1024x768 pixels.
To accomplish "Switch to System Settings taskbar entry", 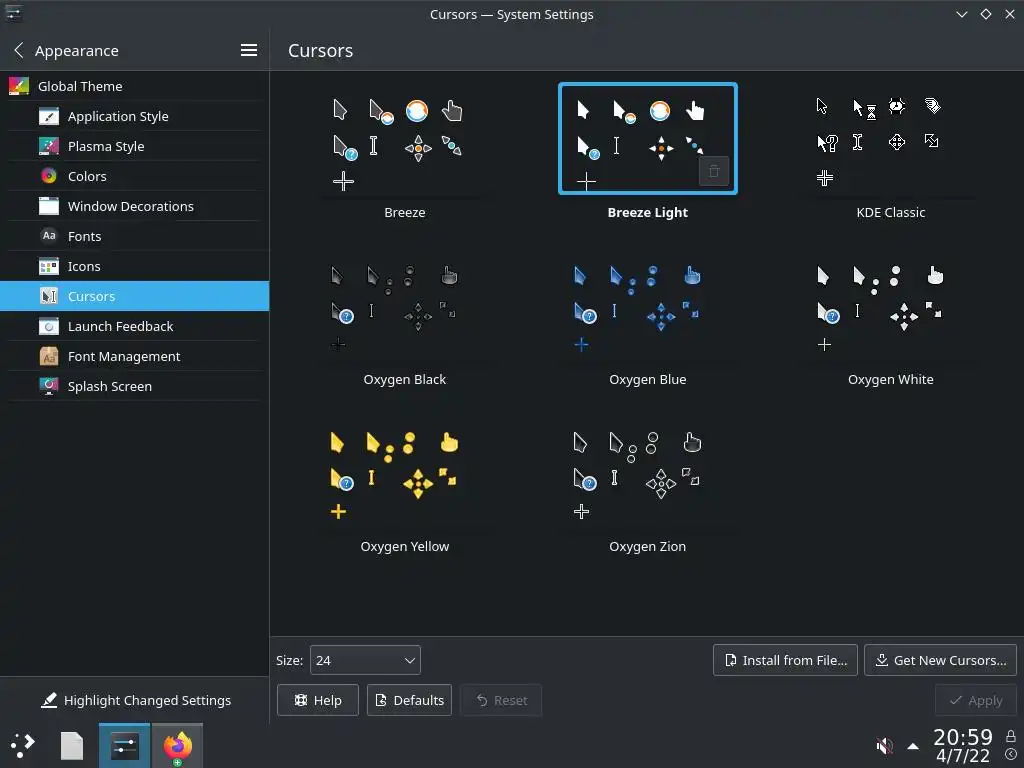I will coord(125,746).
